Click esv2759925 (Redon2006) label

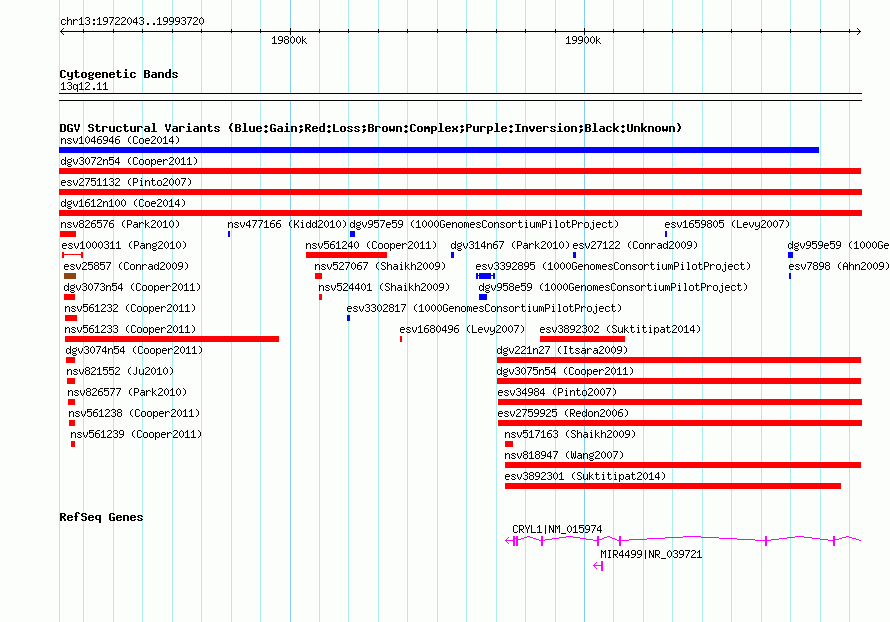tap(563, 413)
